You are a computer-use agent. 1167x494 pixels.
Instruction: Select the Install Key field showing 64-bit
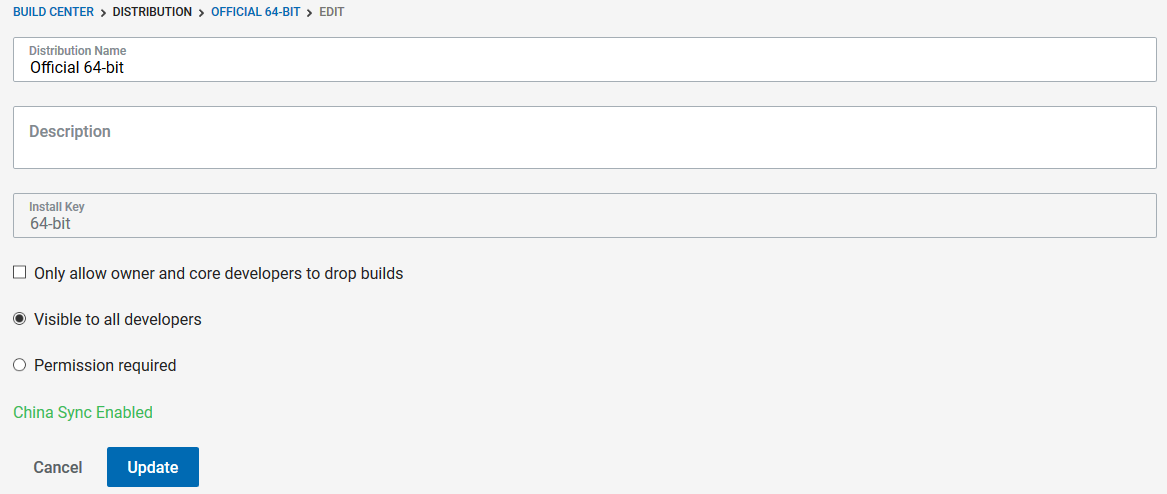click(x=584, y=216)
